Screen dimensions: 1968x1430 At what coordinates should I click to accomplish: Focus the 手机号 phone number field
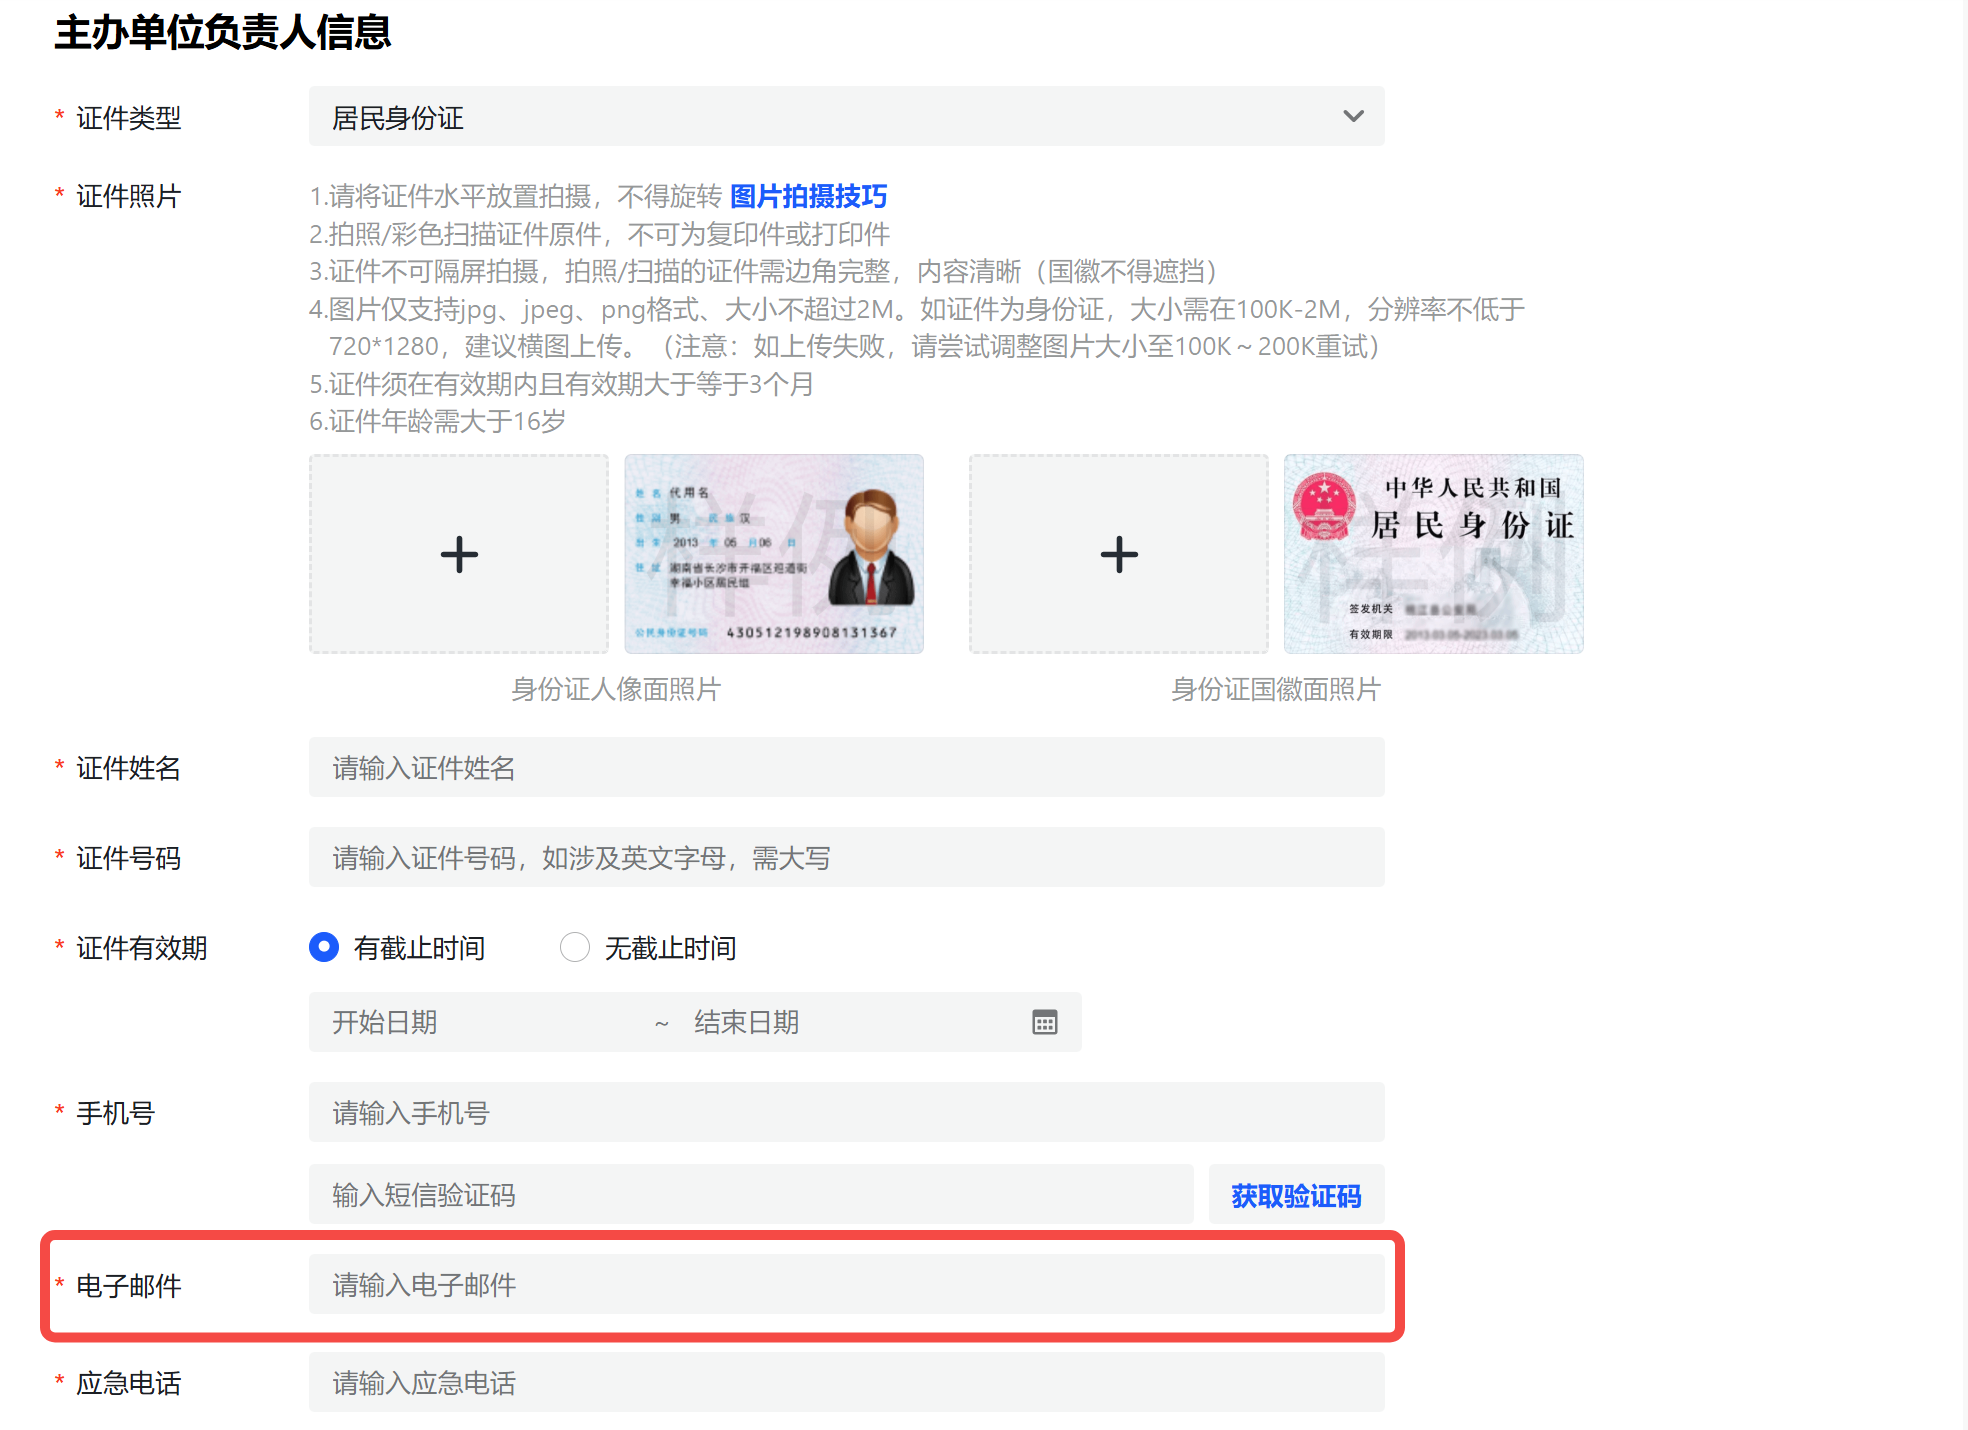[x=845, y=1113]
